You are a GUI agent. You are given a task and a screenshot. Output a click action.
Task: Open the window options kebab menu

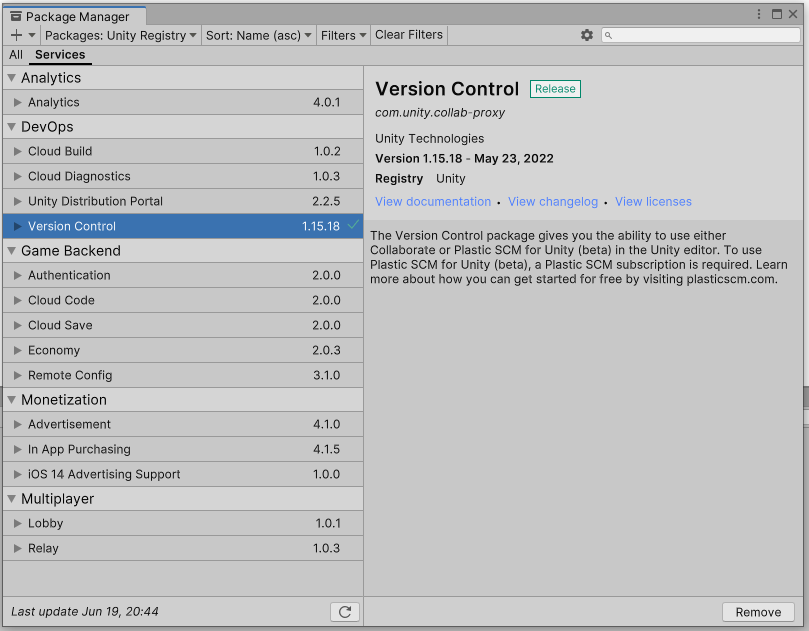(759, 14)
